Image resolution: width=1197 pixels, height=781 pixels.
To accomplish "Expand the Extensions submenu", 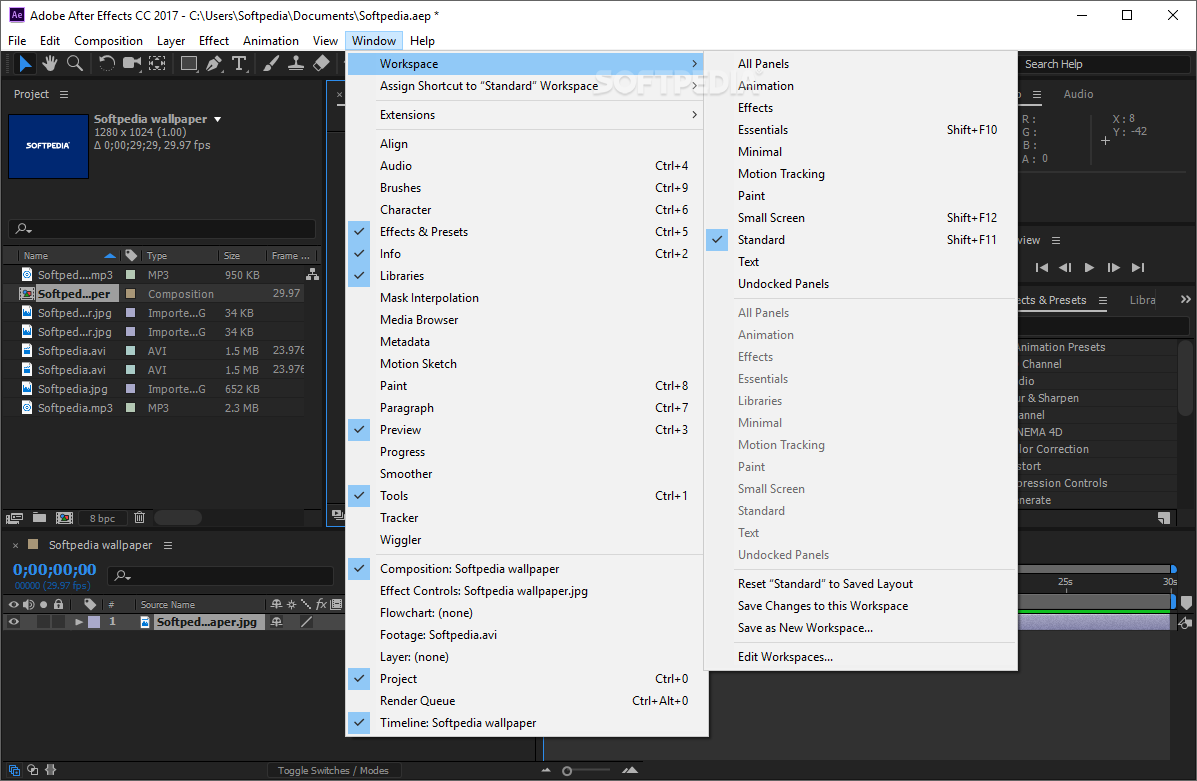I will 525,115.
